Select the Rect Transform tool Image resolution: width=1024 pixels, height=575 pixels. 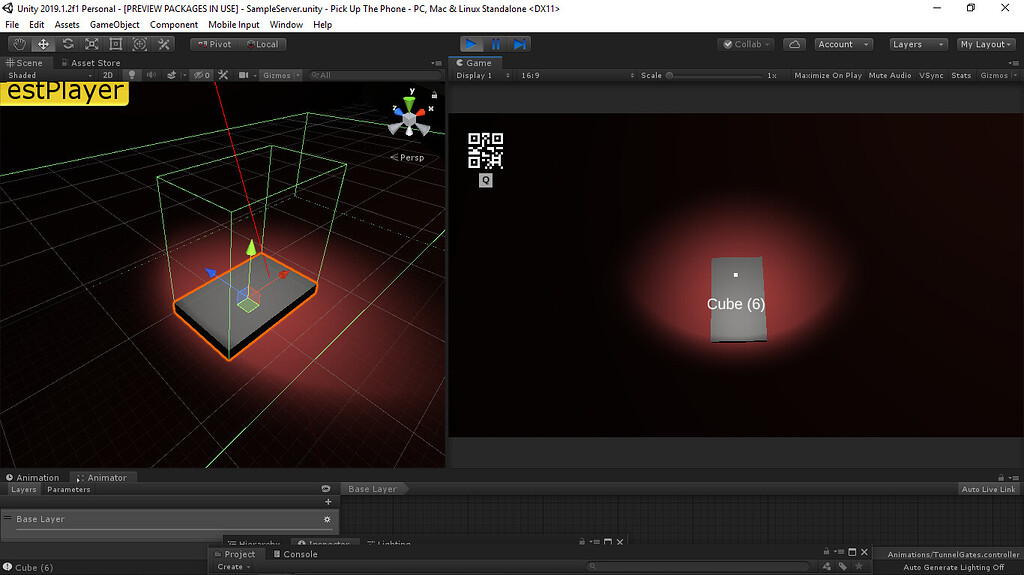point(116,44)
